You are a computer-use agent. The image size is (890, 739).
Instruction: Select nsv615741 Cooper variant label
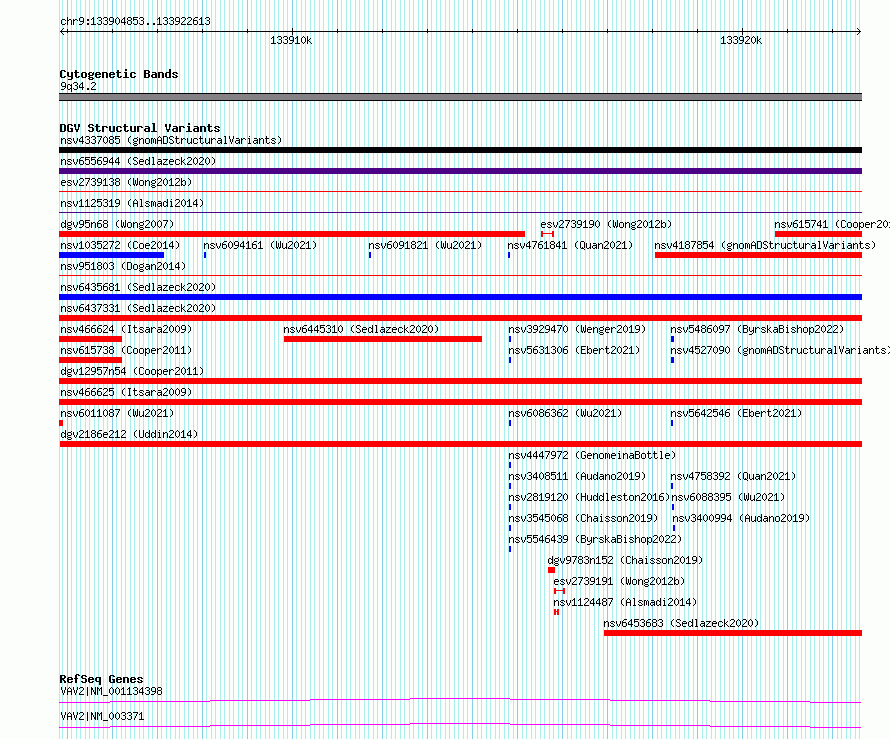(832, 224)
